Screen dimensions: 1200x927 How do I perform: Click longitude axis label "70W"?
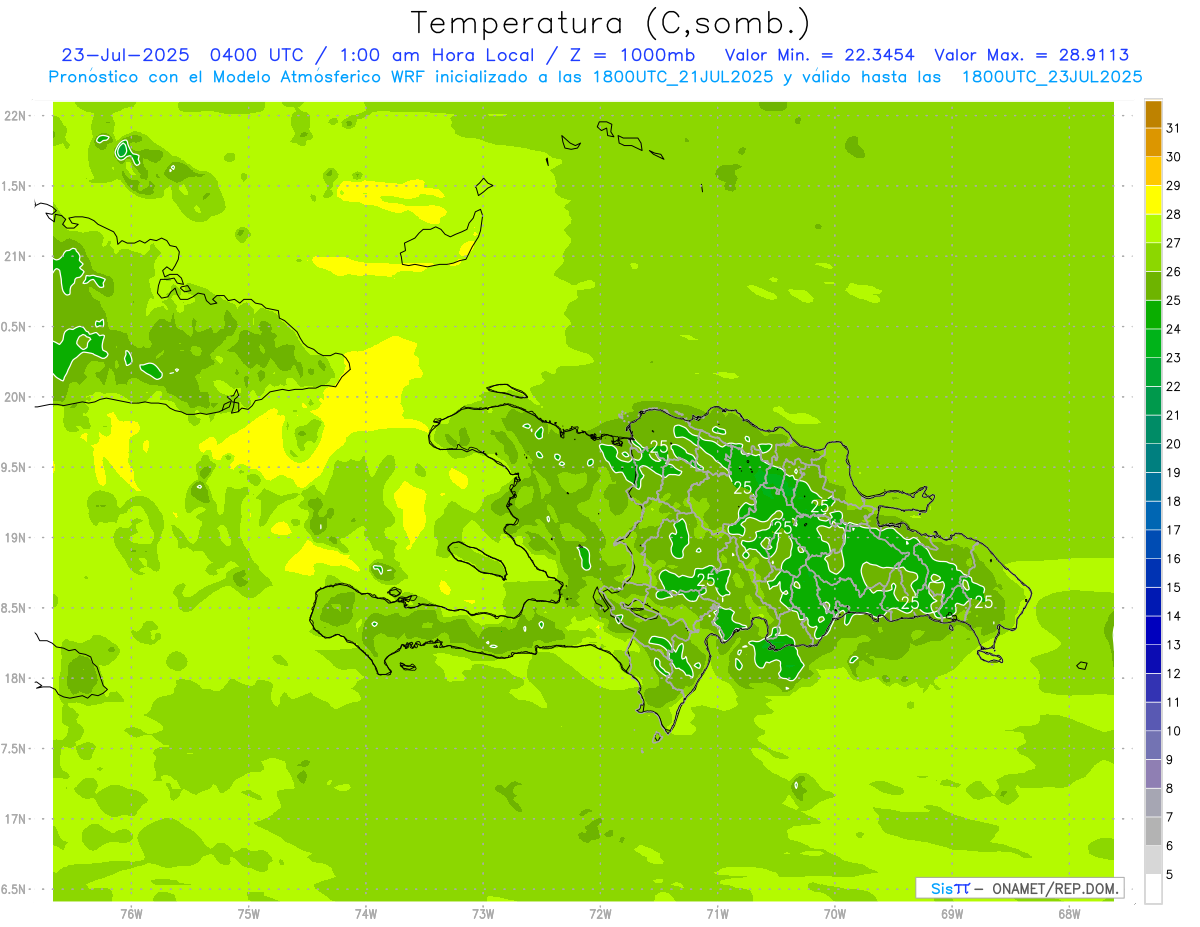(835, 913)
